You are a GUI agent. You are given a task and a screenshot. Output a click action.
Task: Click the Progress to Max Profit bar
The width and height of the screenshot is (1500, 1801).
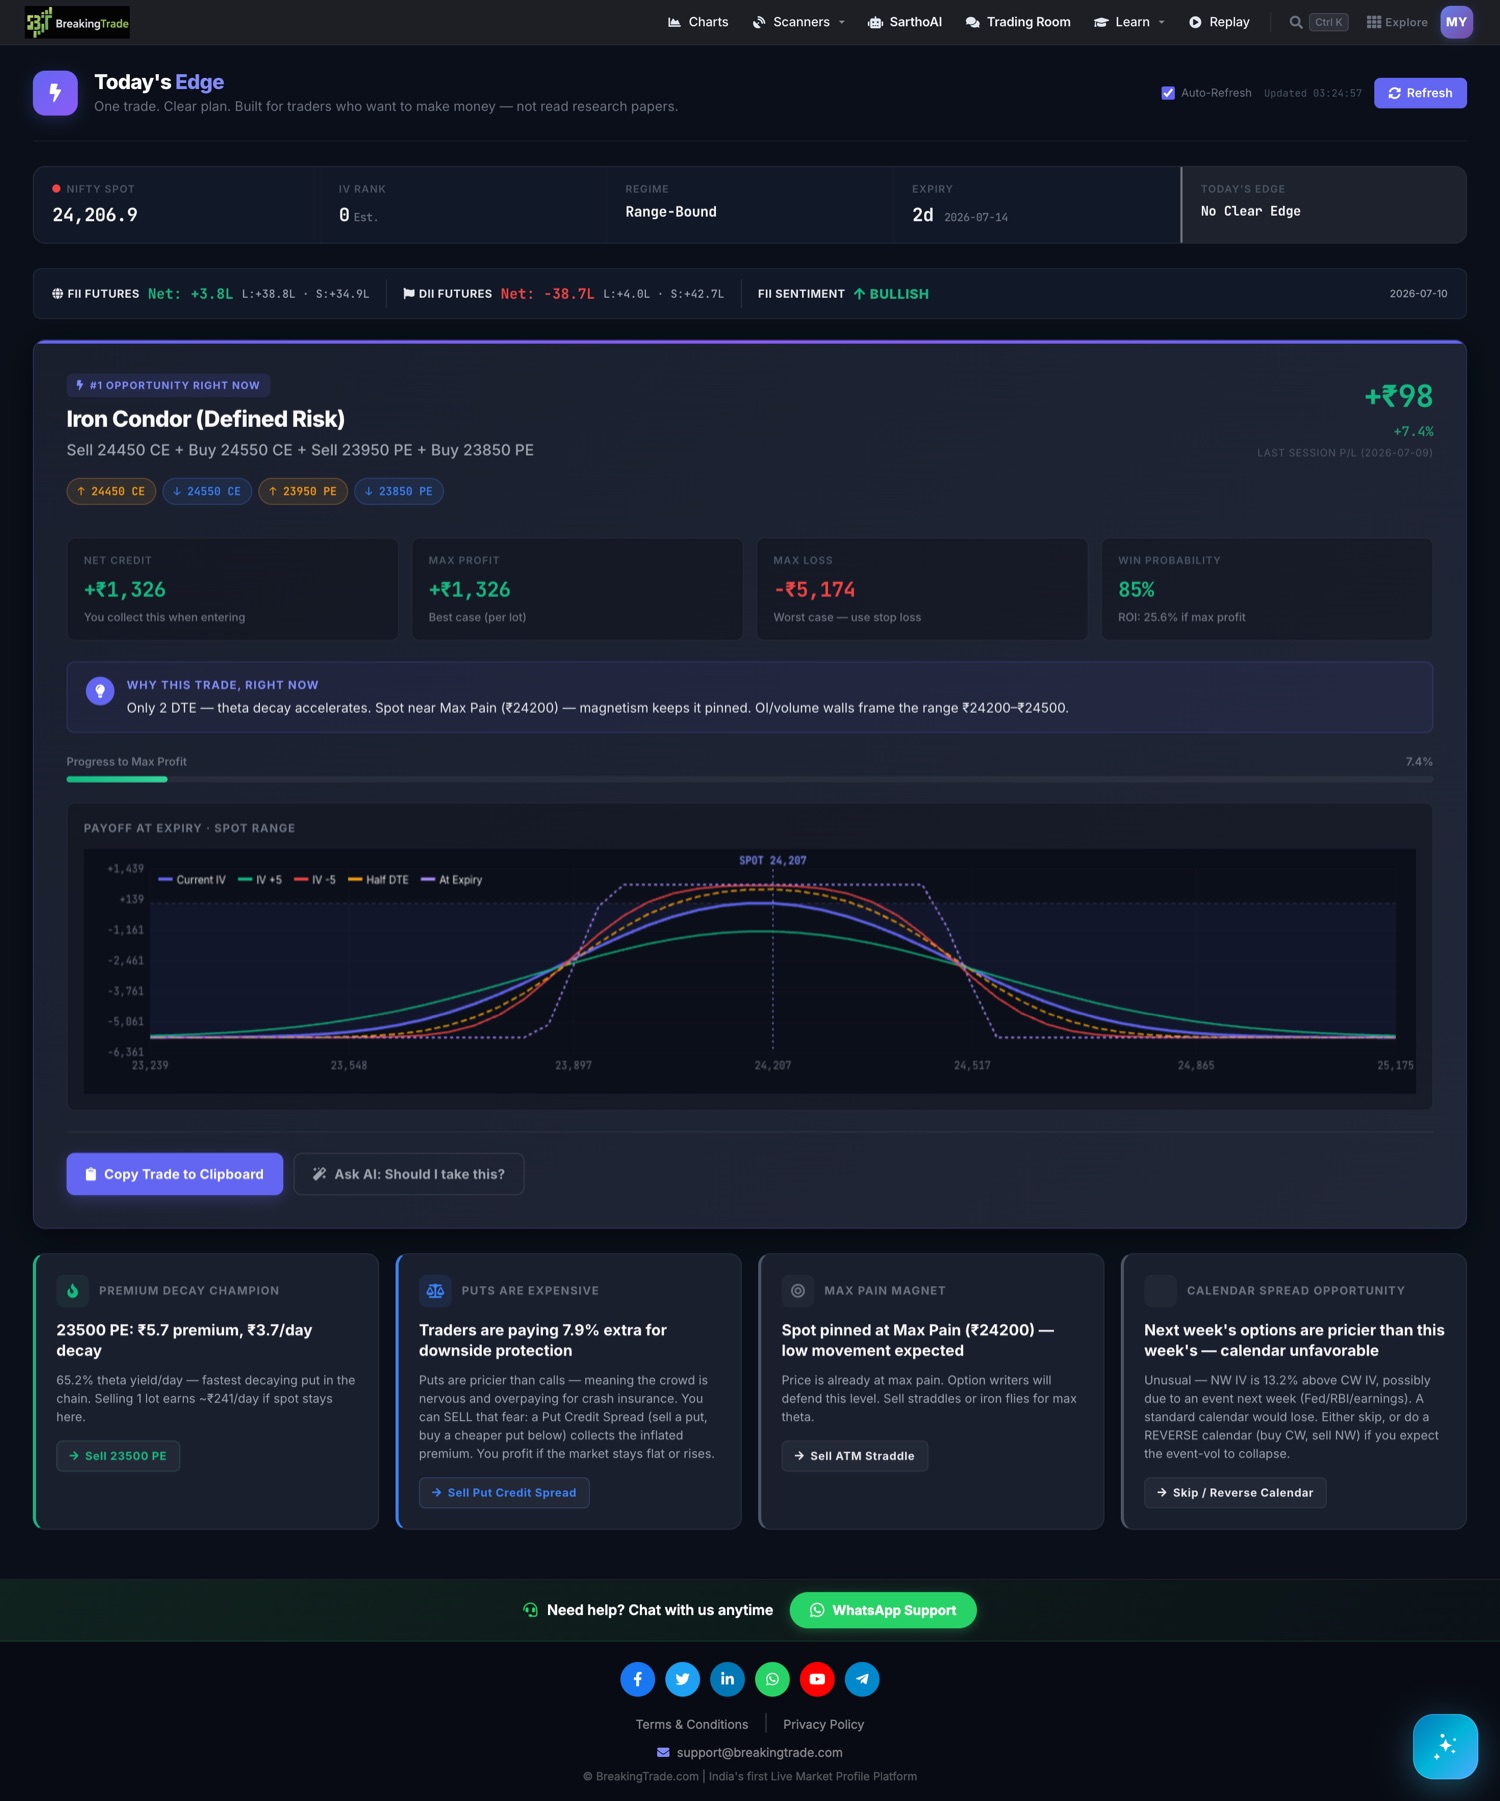(750, 779)
